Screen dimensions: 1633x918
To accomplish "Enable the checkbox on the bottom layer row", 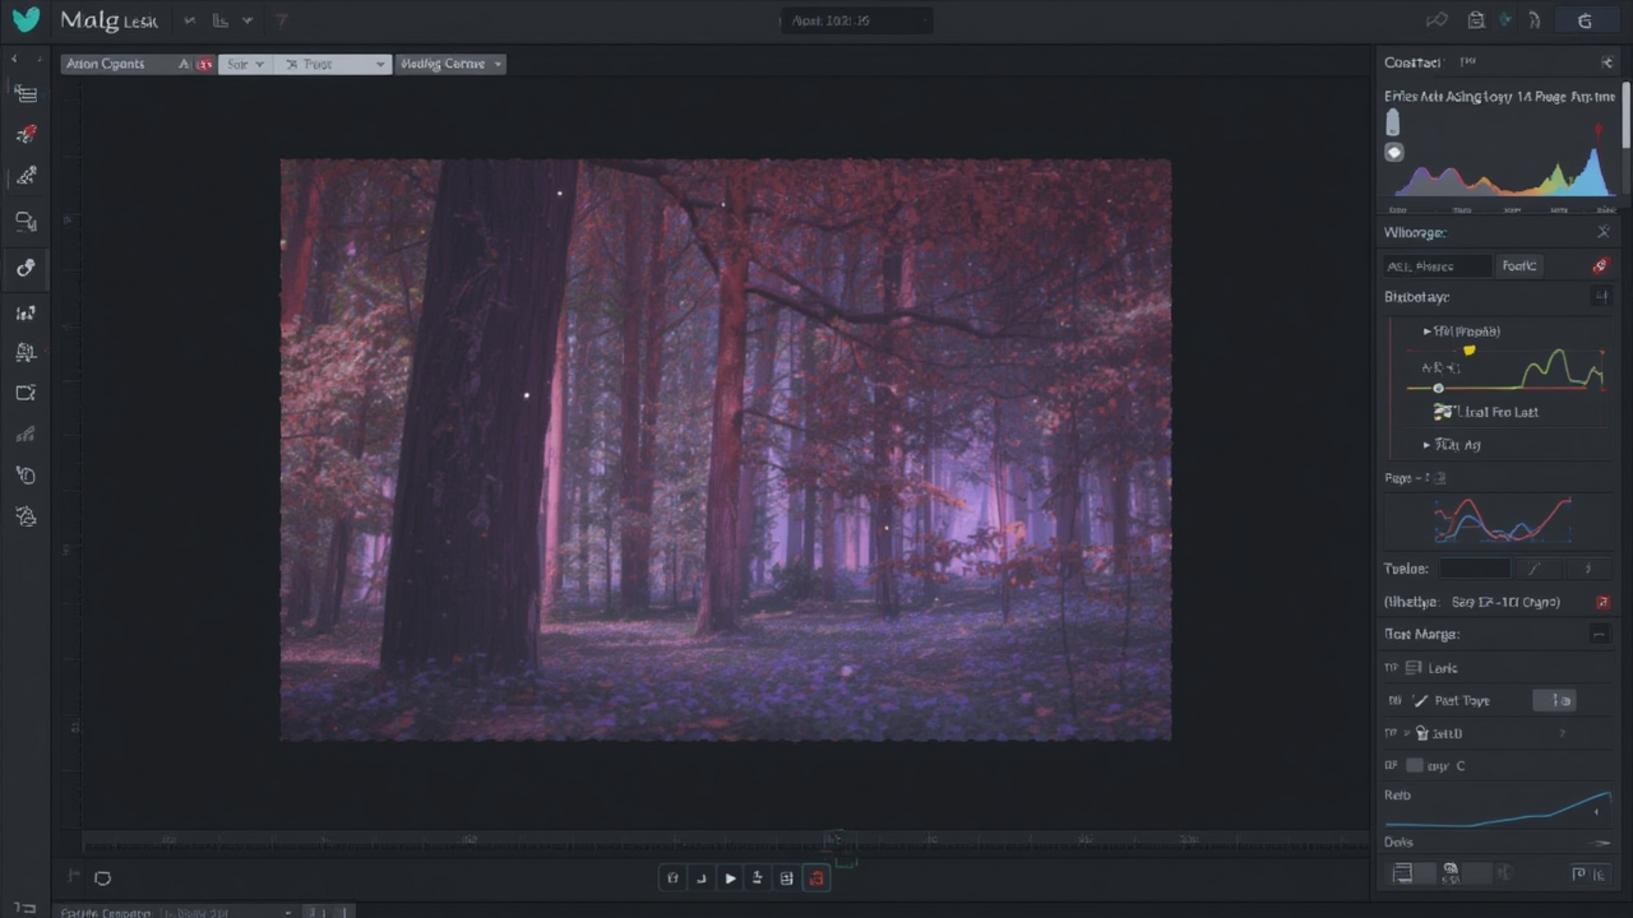I will (1415, 765).
